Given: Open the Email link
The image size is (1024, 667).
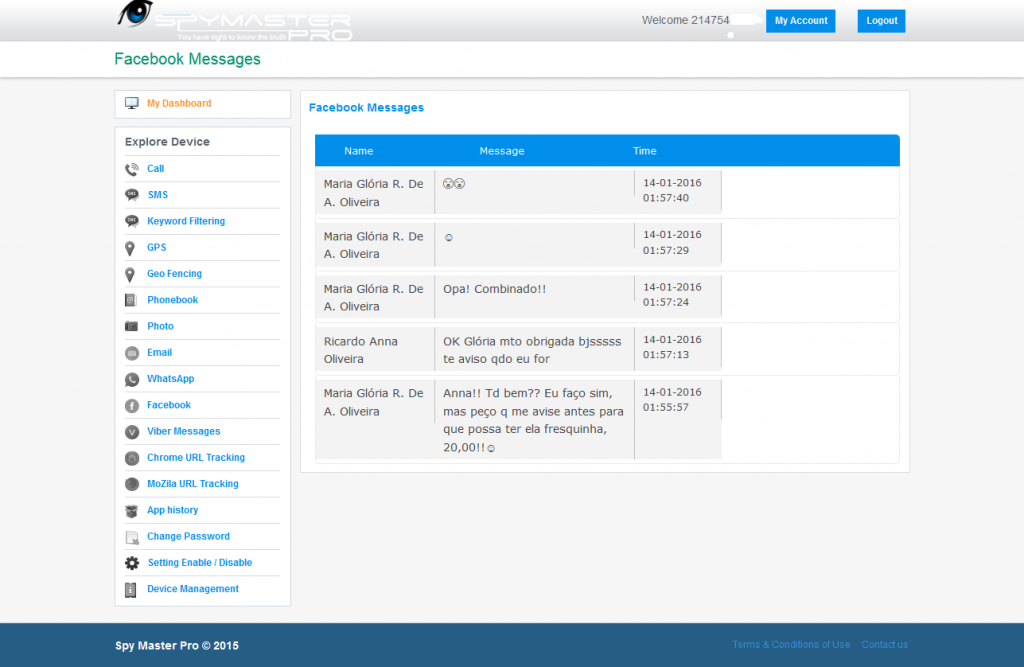Looking at the screenshot, I should [x=159, y=352].
